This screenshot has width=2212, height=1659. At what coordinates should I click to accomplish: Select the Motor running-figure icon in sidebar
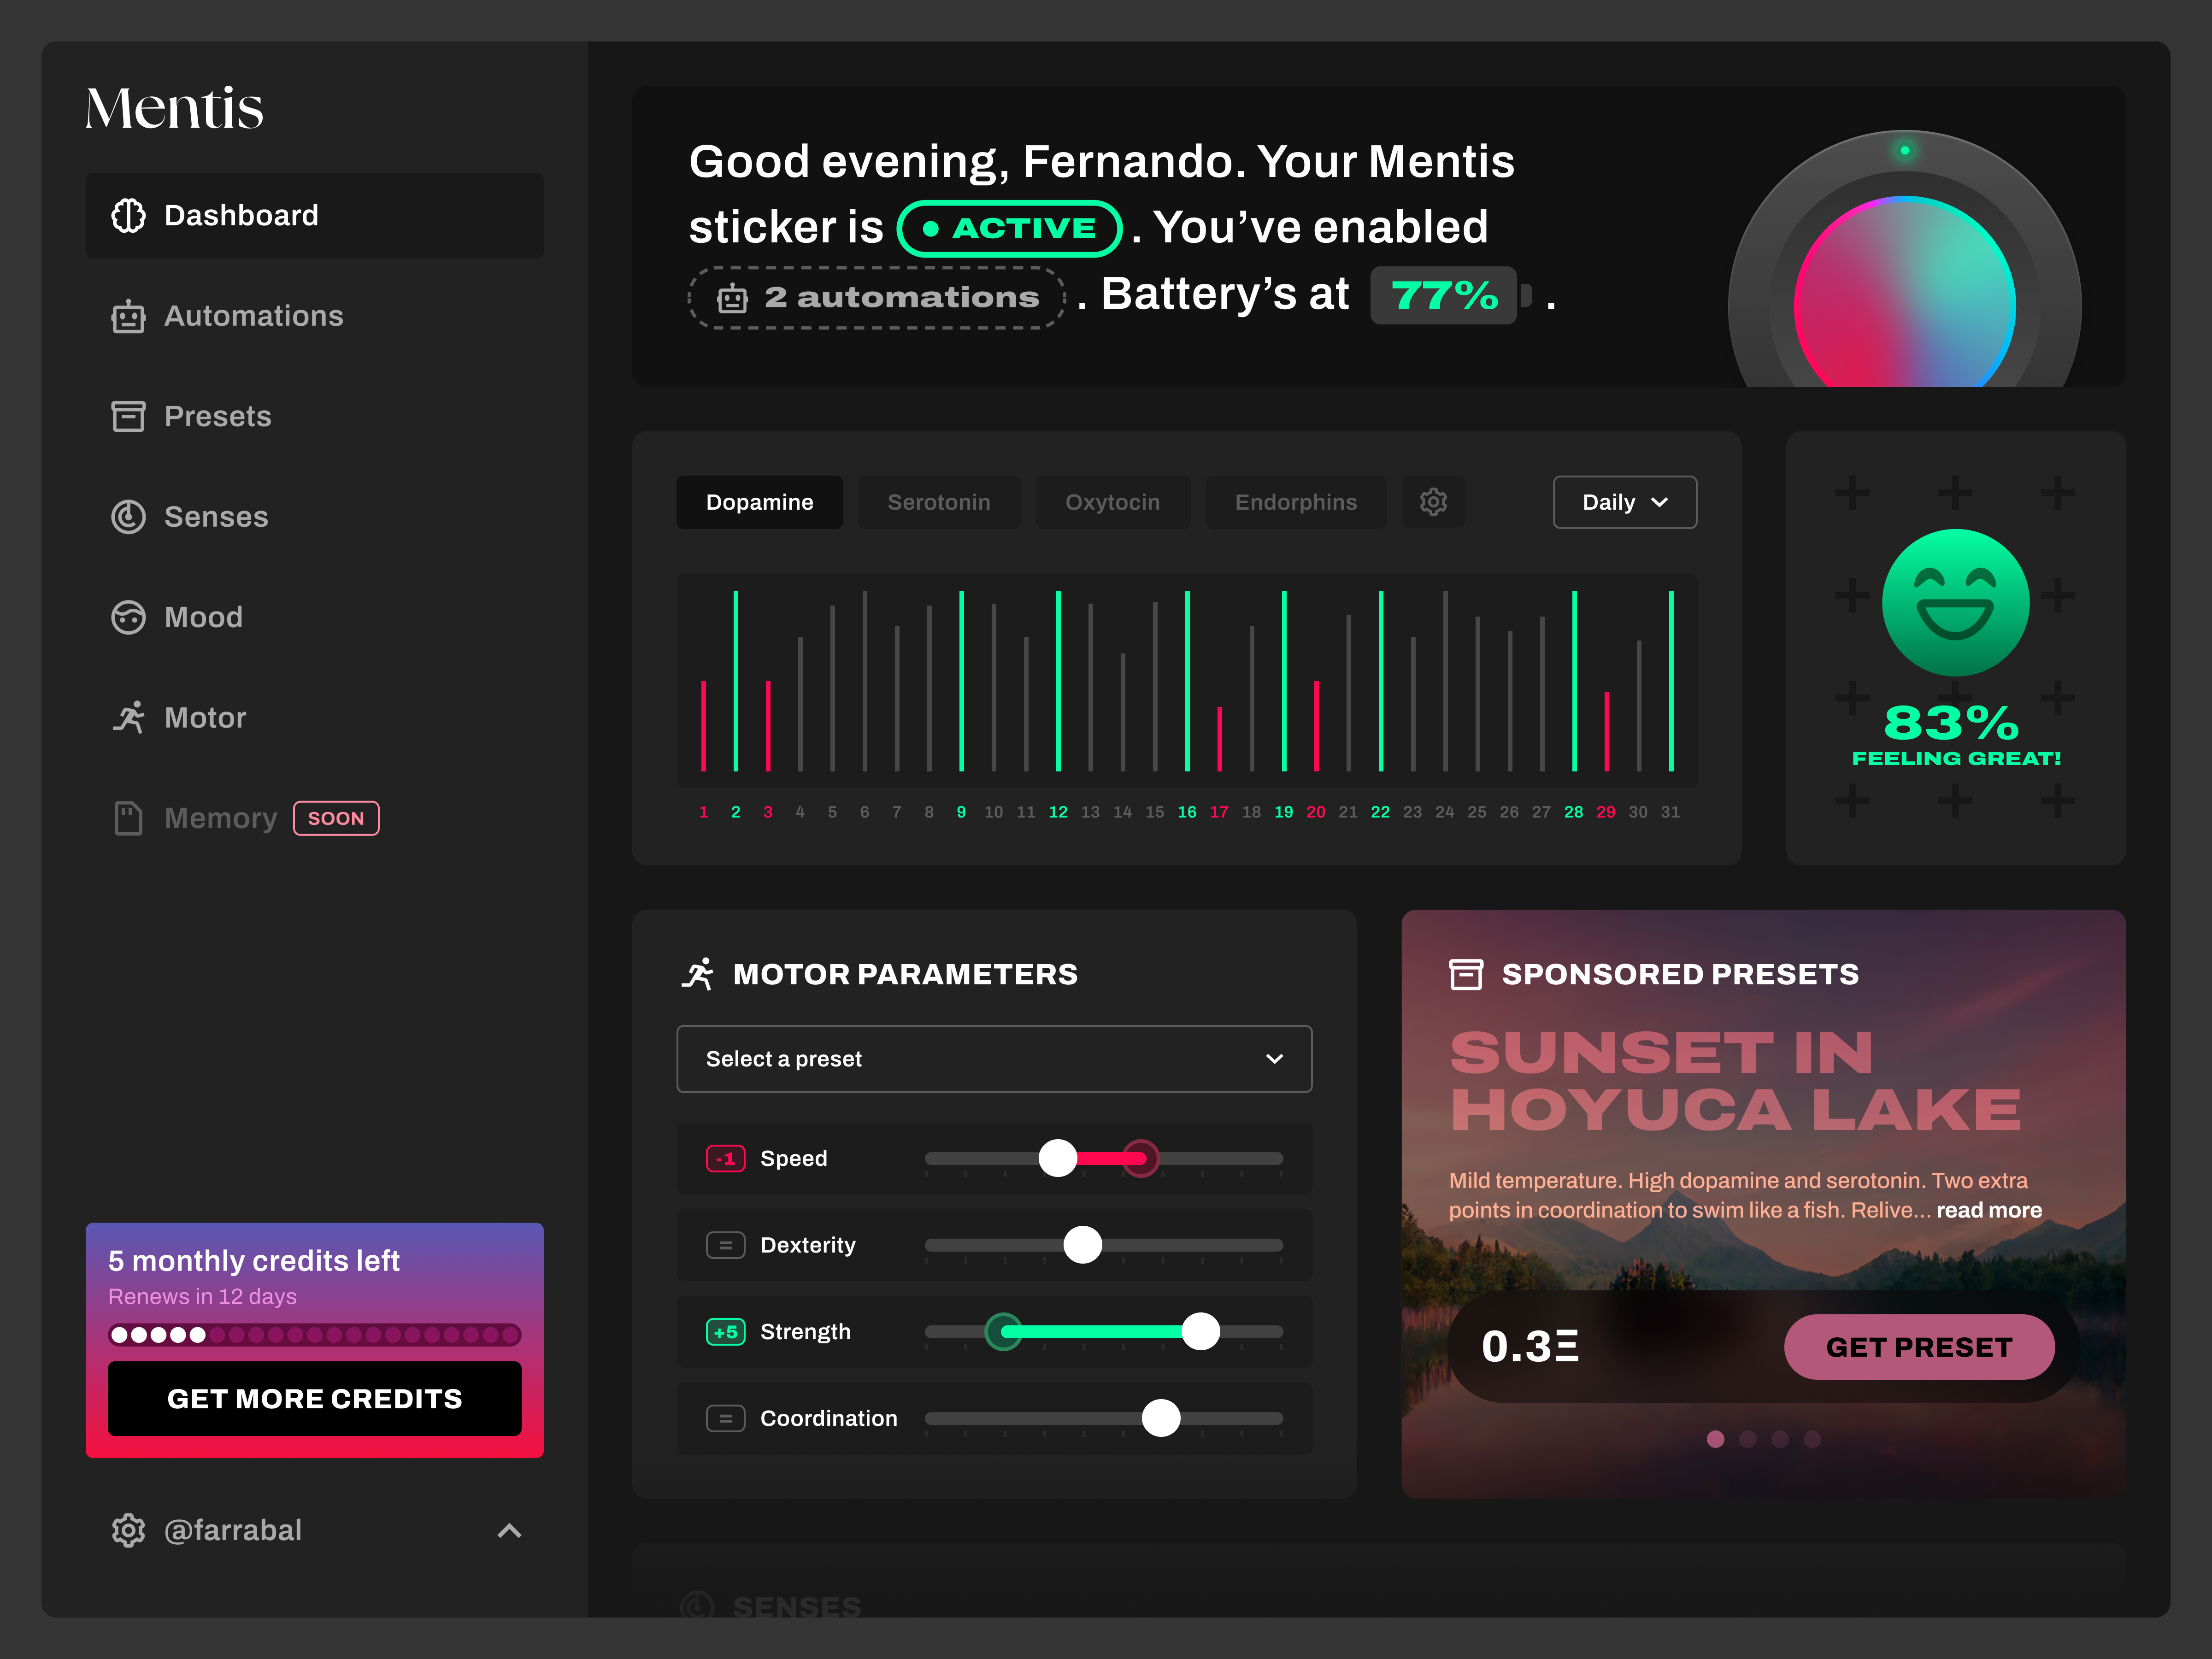129,717
